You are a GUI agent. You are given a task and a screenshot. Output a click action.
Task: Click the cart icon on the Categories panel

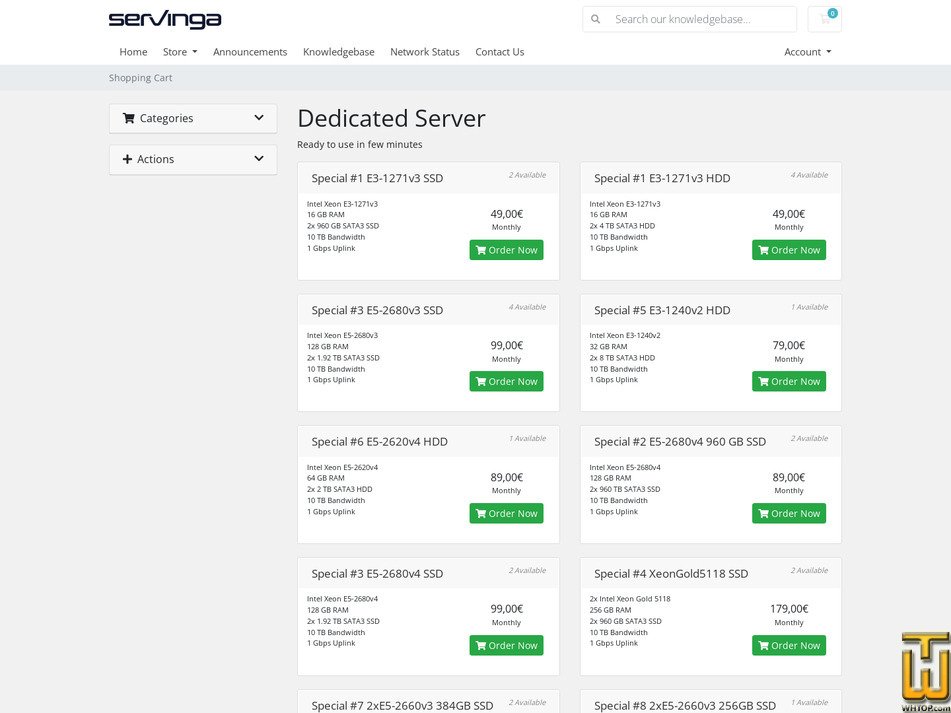129,118
